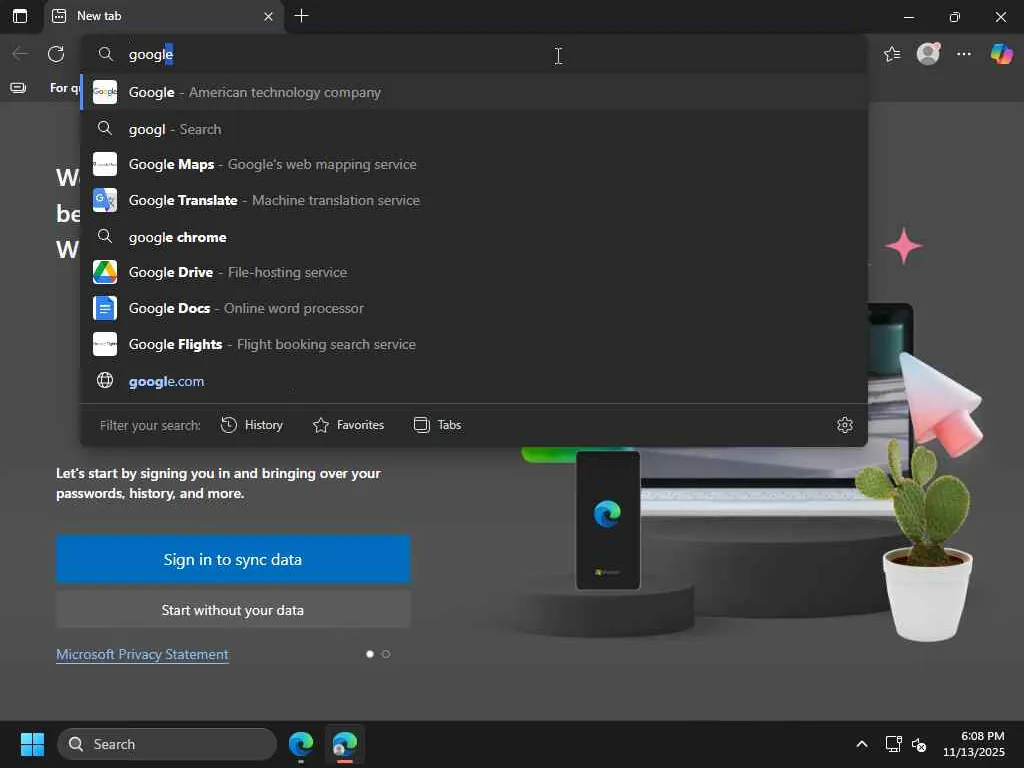Open search suggestion settings gear
1024x768 pixels.
point(844,425)
